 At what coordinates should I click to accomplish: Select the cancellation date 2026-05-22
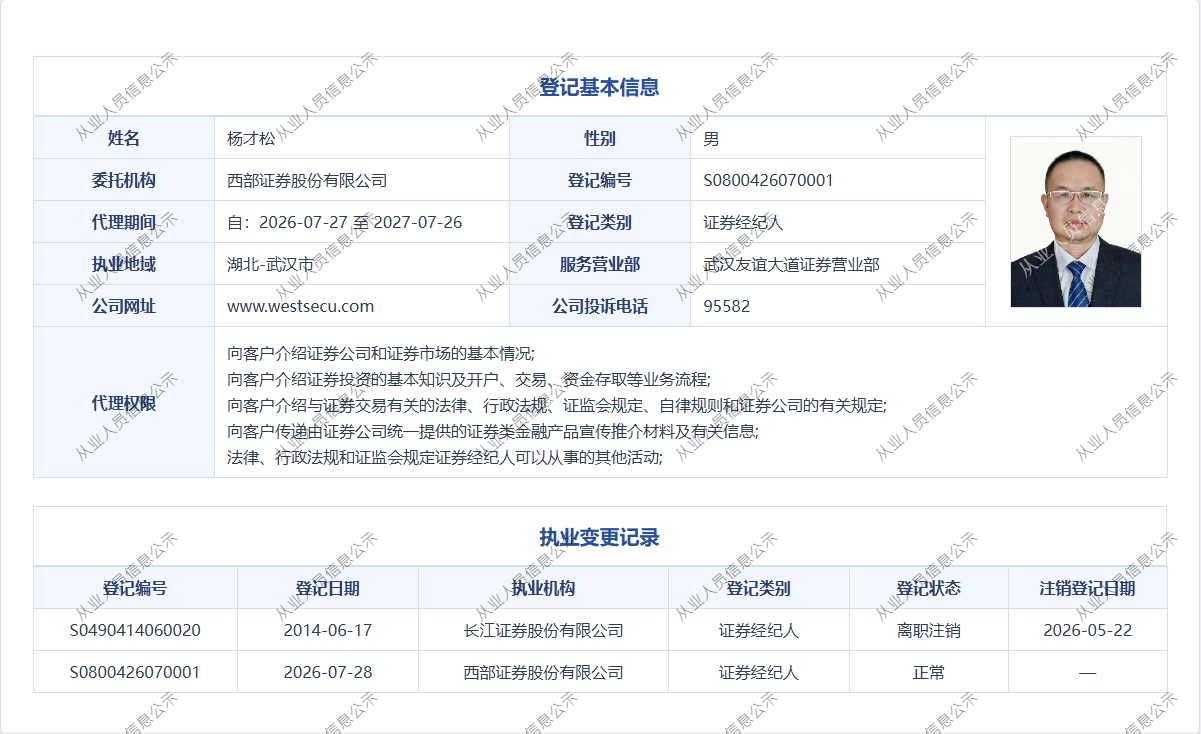(x=1088, y=631)
